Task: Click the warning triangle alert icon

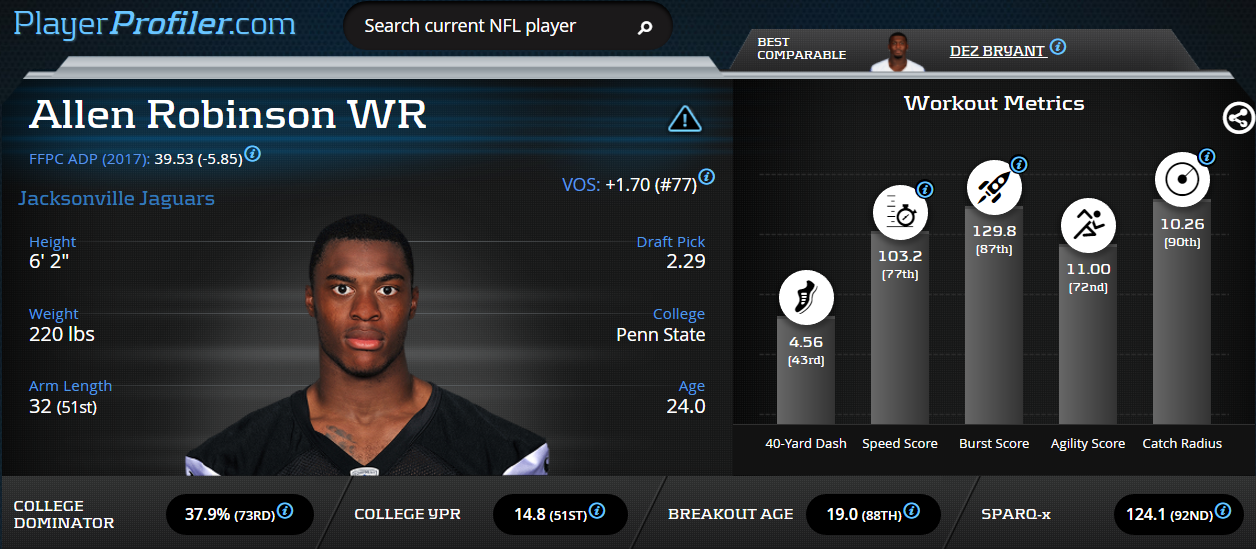Action: [x=684, y=119]
